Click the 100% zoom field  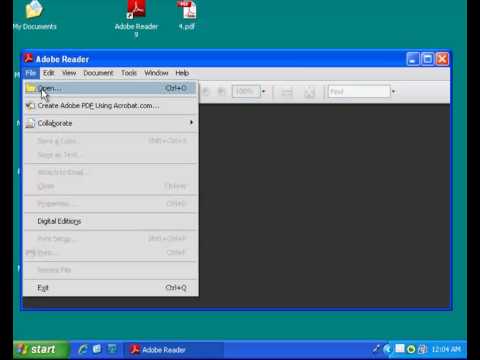click(x=246, y=91)
